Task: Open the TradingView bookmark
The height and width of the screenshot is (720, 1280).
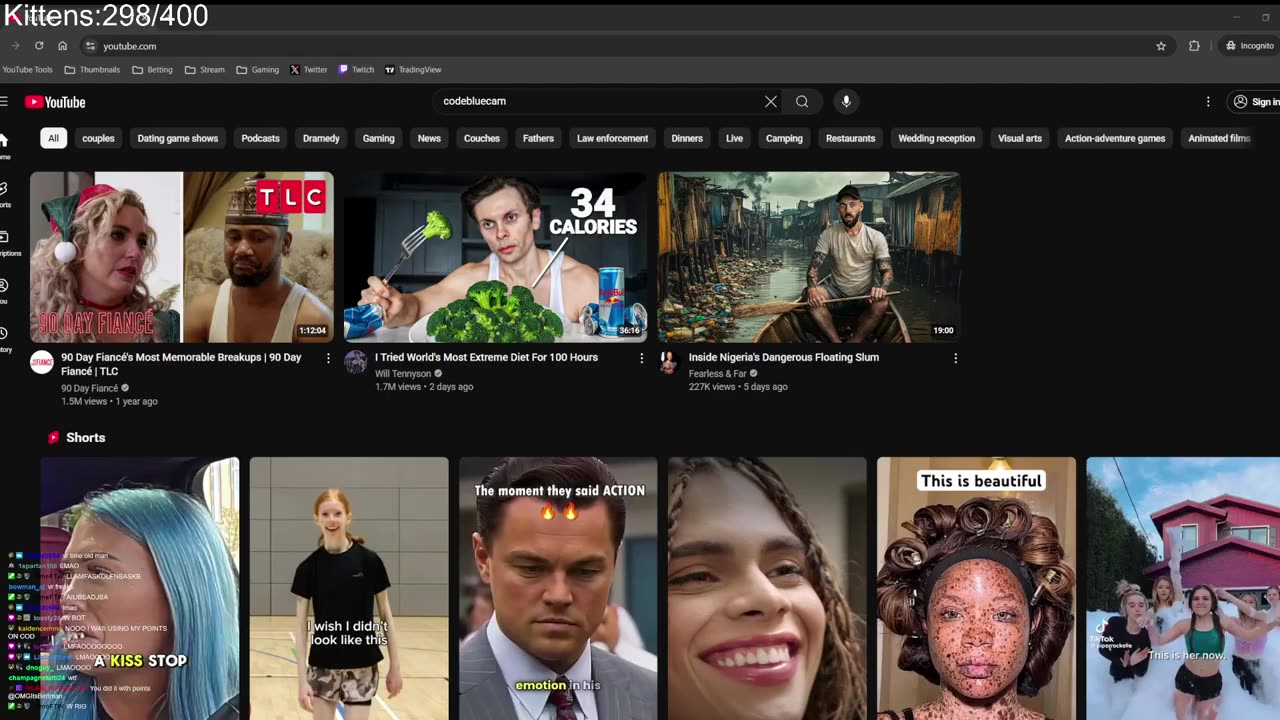Action: (x=413, y=70)
